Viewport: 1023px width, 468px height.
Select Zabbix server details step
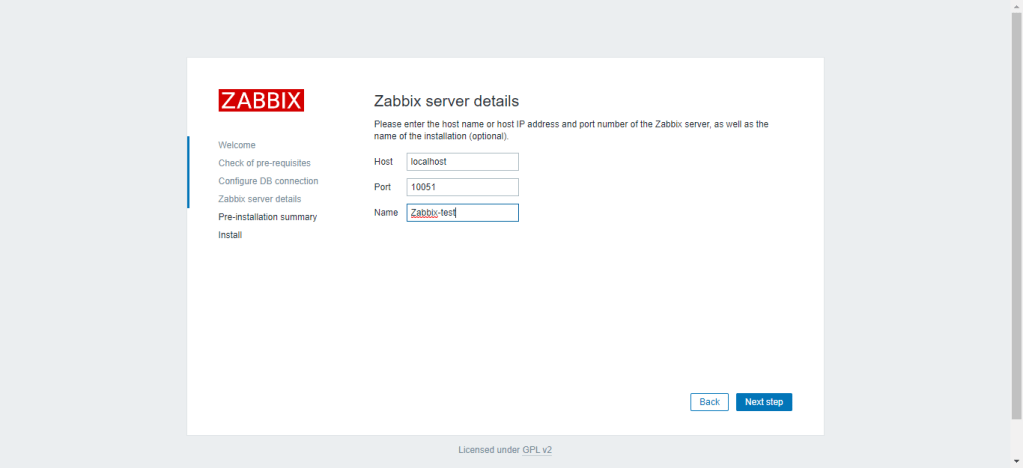pos(259,199)
